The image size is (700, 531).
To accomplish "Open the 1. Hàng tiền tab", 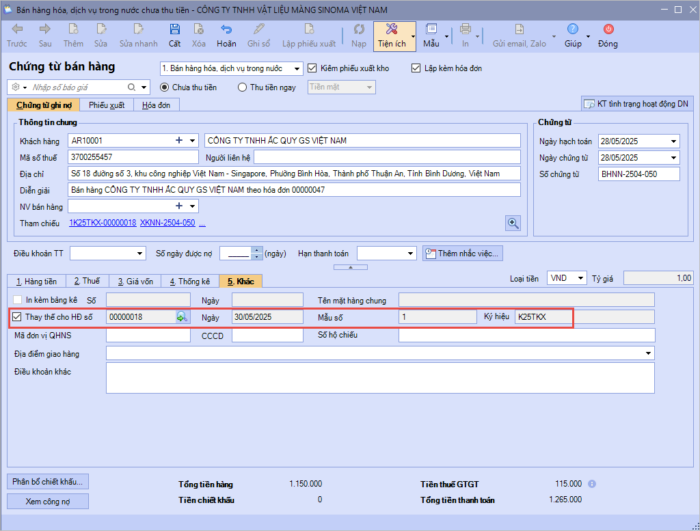I will coord(36,281).
